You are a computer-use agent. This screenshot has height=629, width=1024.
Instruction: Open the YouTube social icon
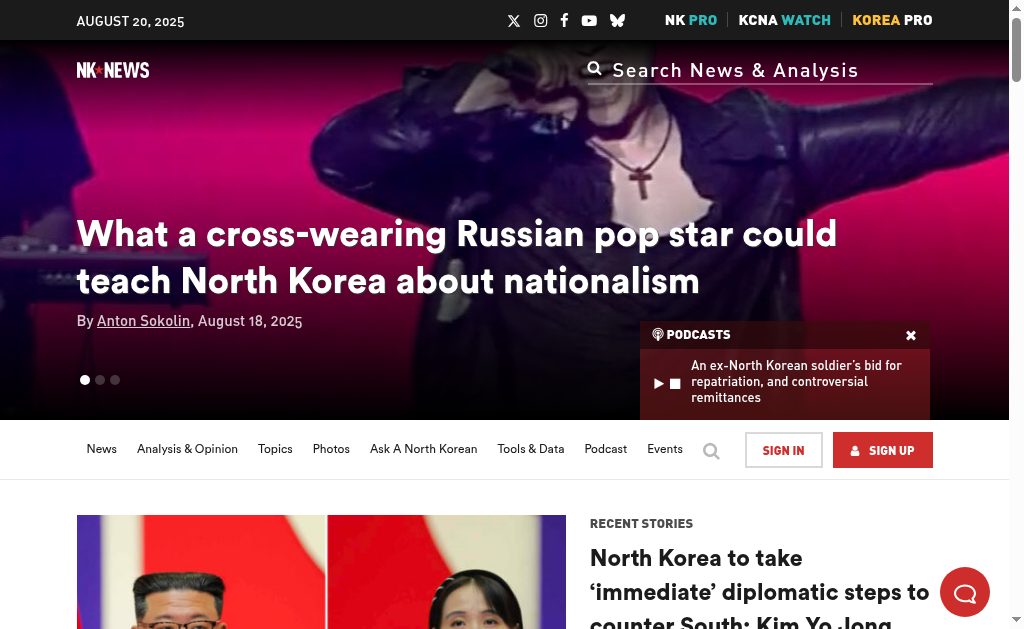click(589, 21)
